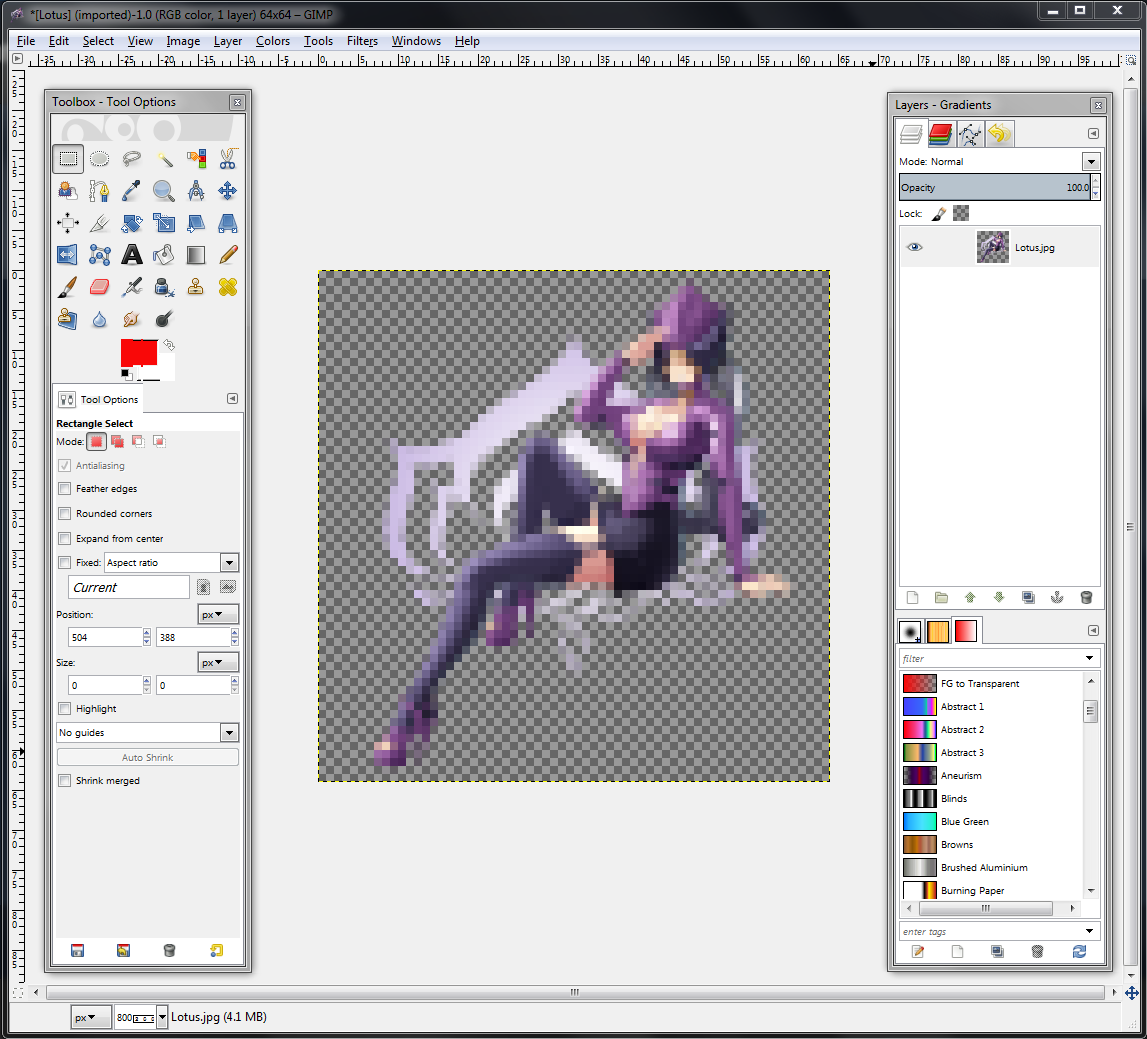The width and height of the screenshot is (1147, 1039).
Task: Toggle lock pixels brush icon
Action: pyautogui.click(x=939, y=214)
